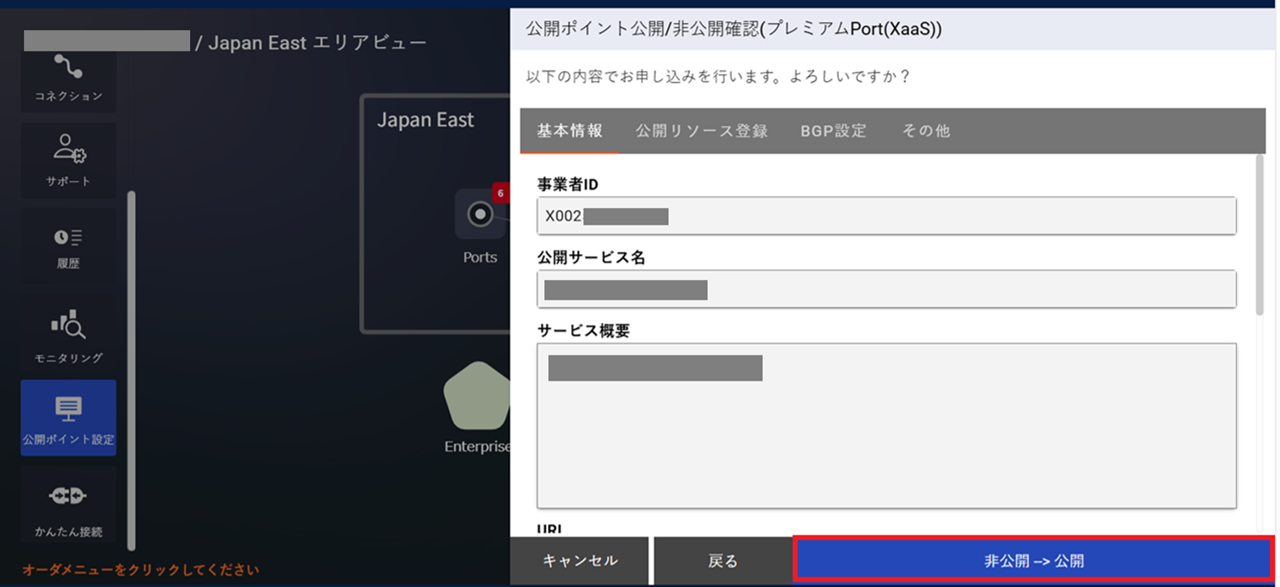Select the 公開ポイント設定 icon
1280x587 pixels.
67,417
